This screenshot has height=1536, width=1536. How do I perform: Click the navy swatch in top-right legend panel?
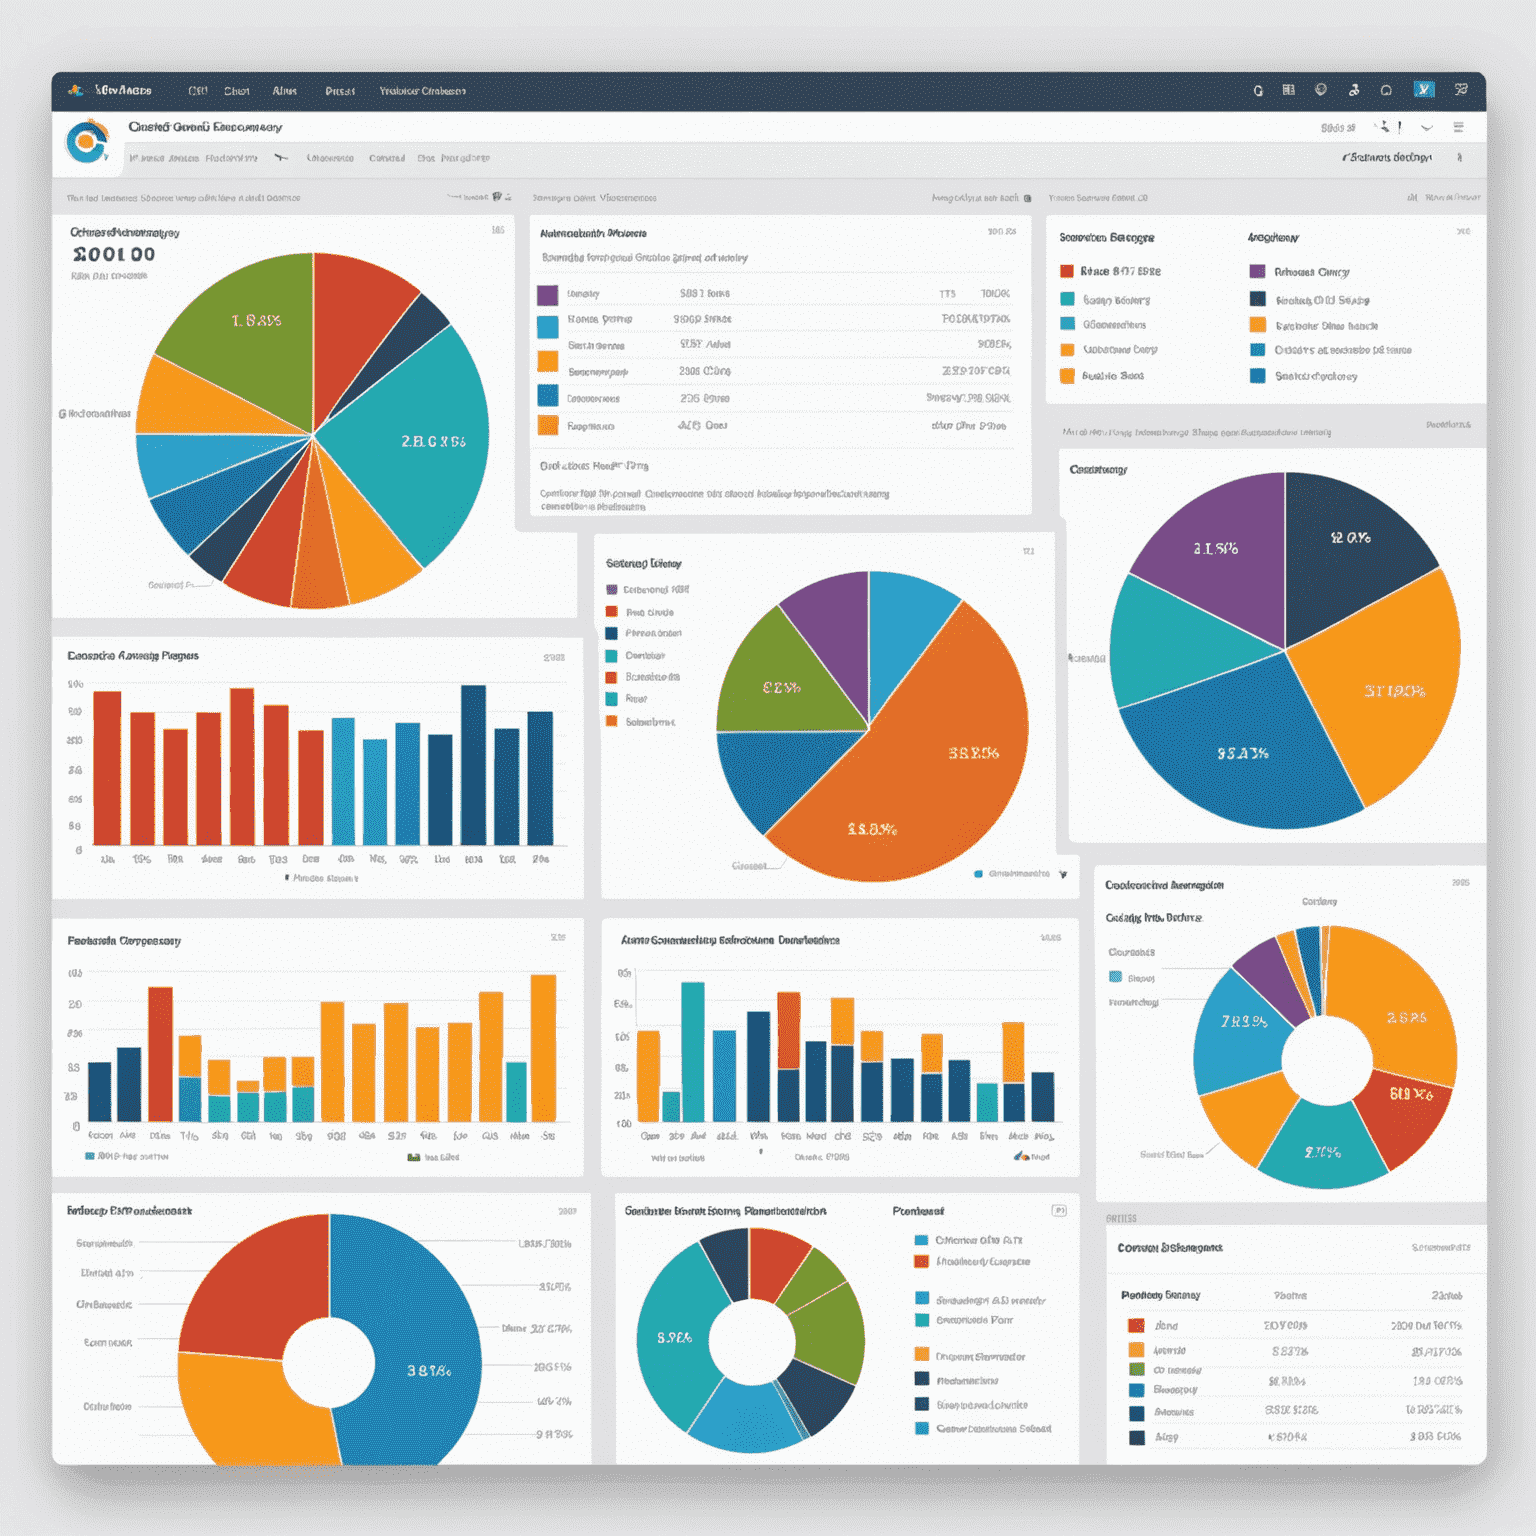pos(1258,299)
